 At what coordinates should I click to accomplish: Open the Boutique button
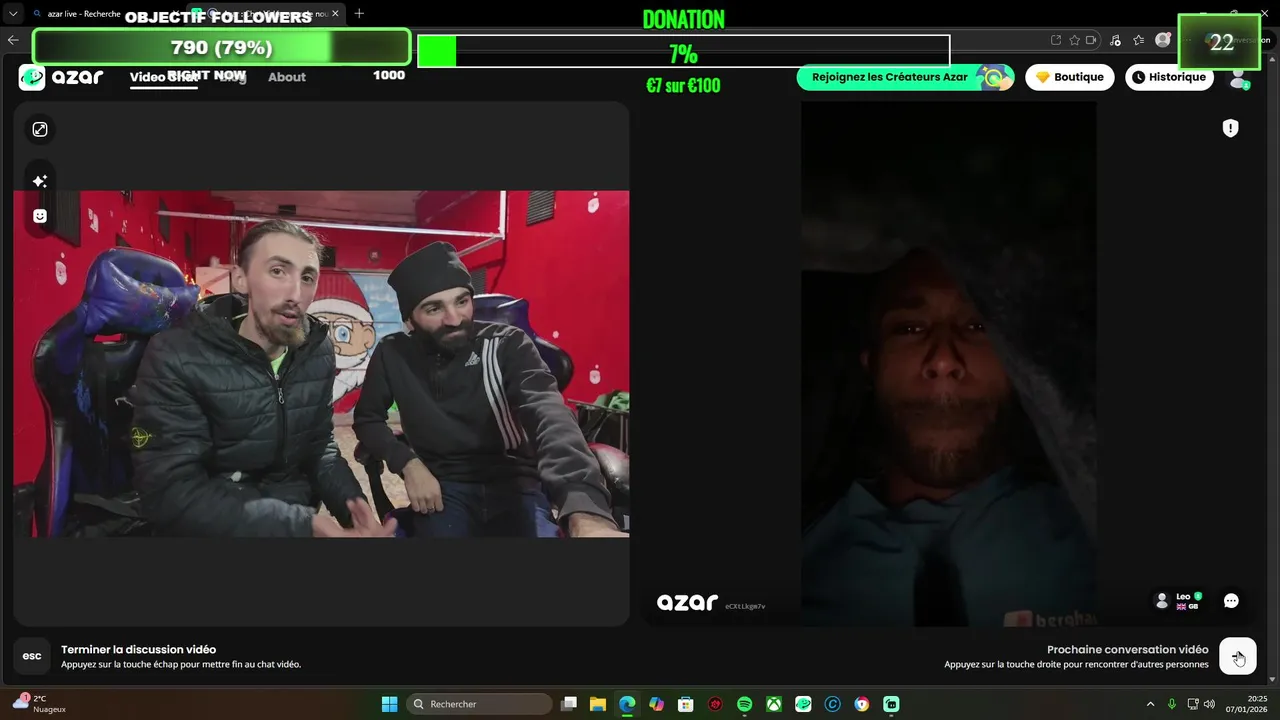(x=1069, y=77)
